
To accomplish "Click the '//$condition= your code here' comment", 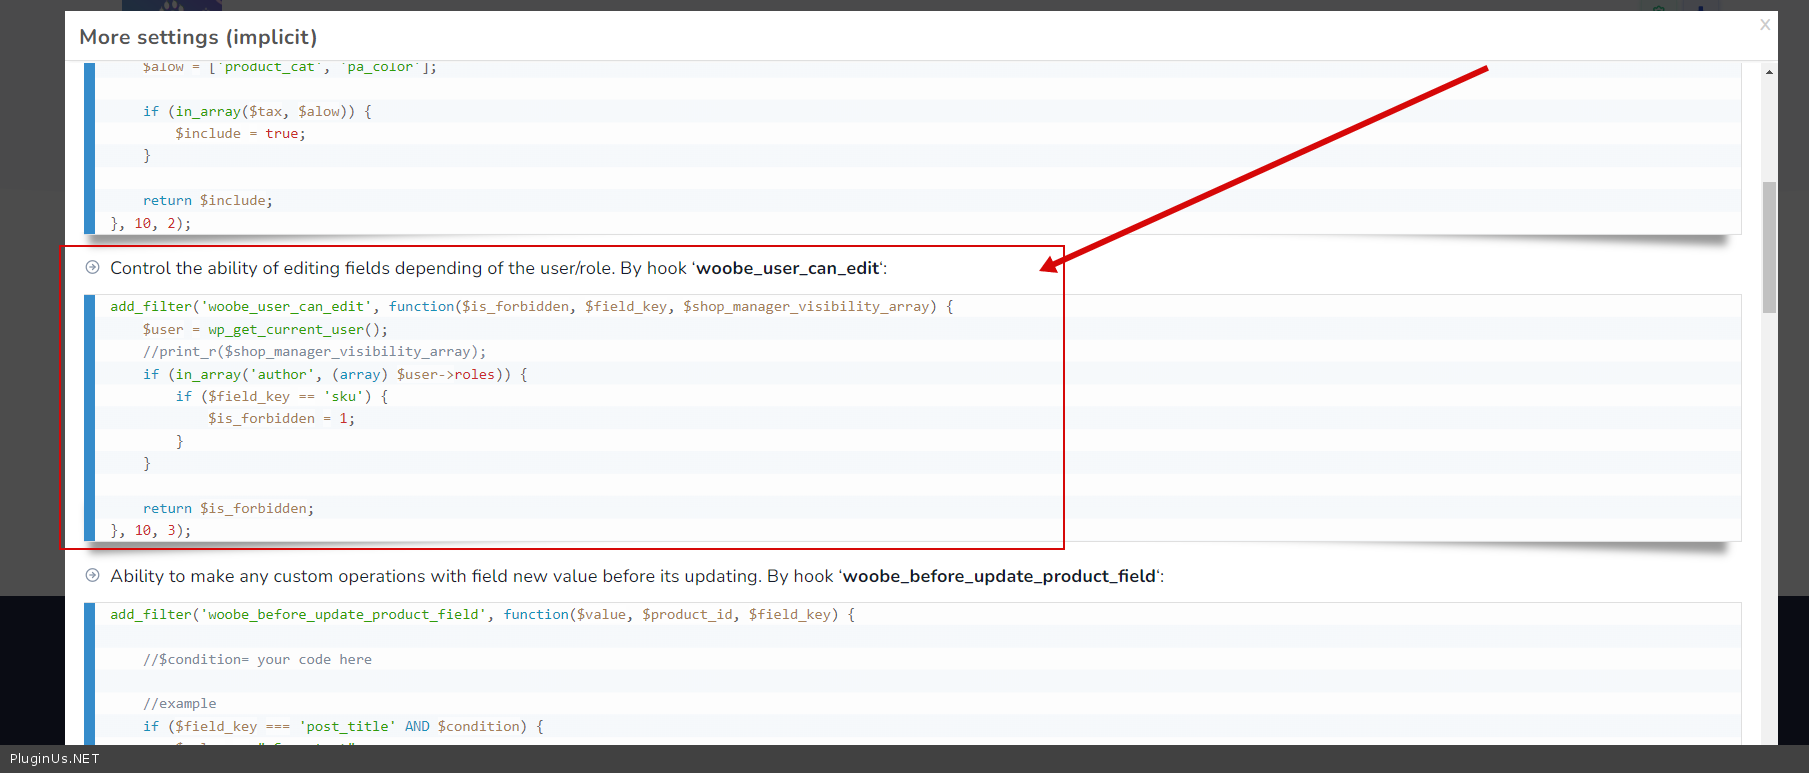I will [257, 659].
